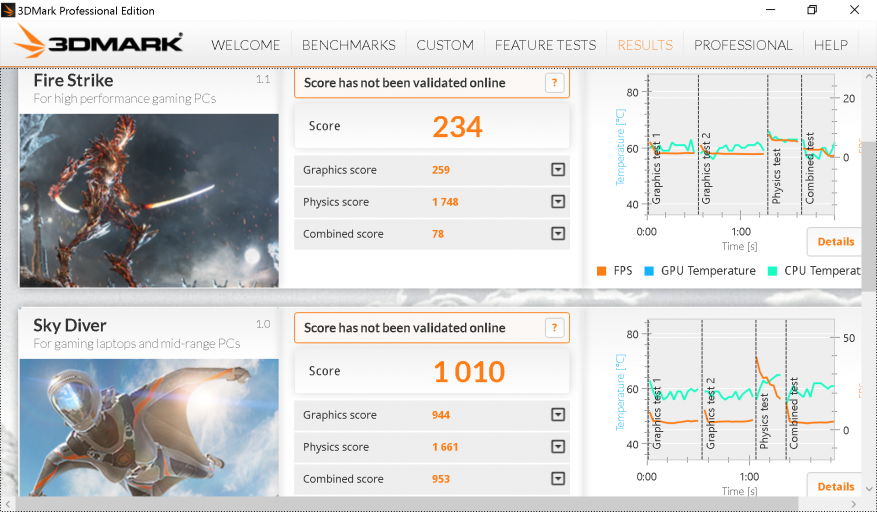Expand Fire Strike Combined score details

click(x=558, y=233)
